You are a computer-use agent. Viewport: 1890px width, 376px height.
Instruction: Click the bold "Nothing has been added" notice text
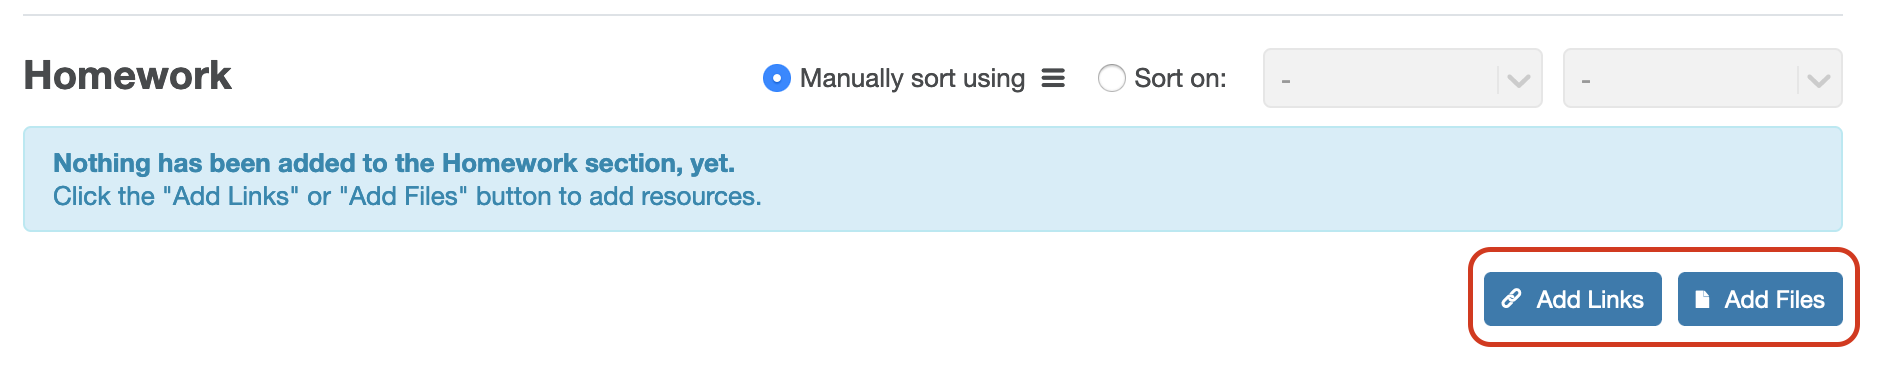click(x=394, y=163)
